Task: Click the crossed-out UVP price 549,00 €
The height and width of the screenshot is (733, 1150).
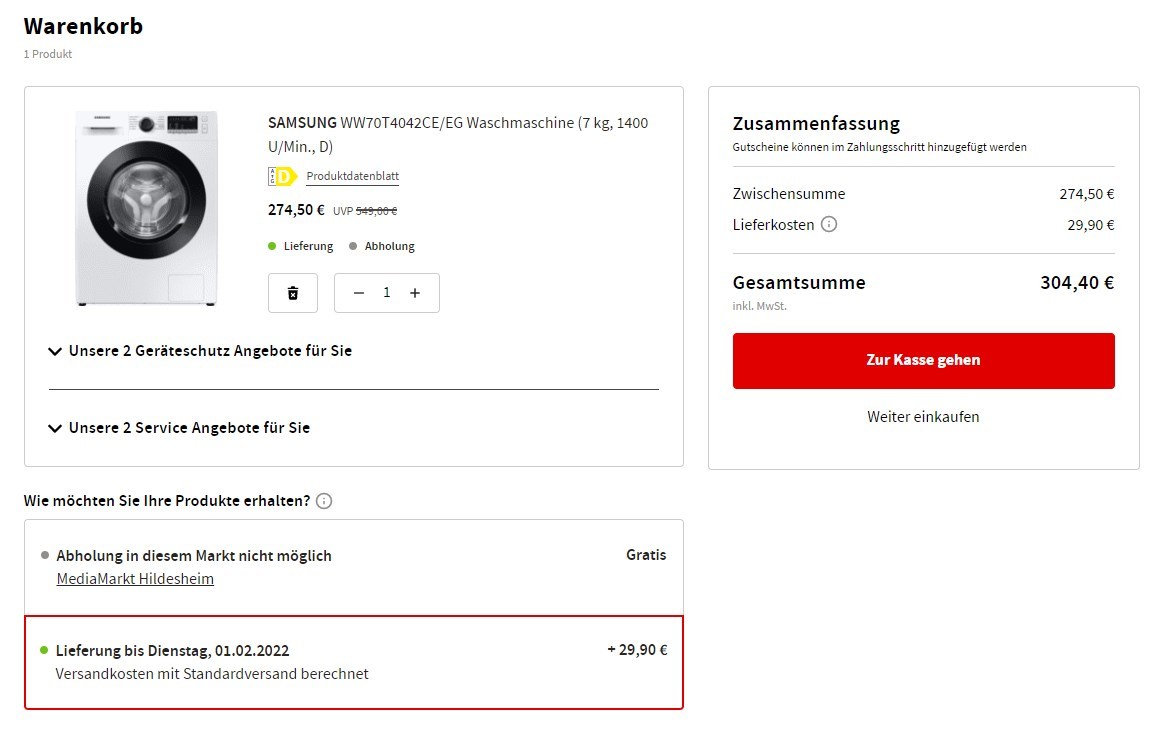Action: click(x=376, y=211)
